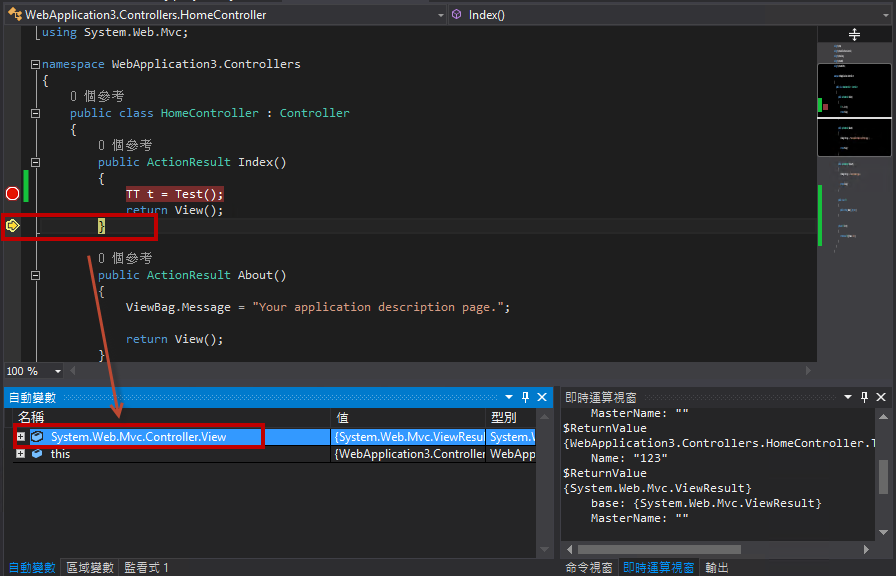Click the red breakpoint marker in the margin
This screenshot has width=896, height=576.
[12, 194]
